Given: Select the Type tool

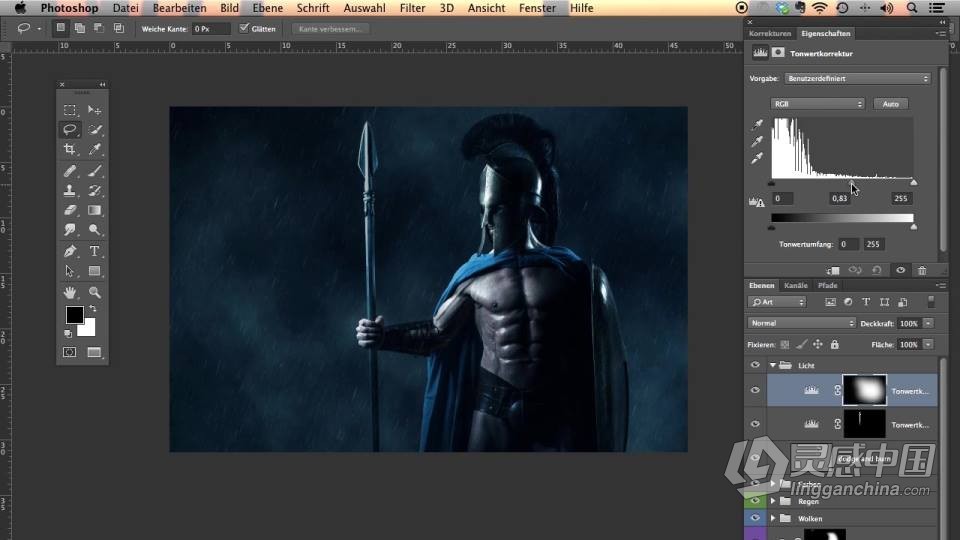Looking at the screenshot, I should click(94, 251).
